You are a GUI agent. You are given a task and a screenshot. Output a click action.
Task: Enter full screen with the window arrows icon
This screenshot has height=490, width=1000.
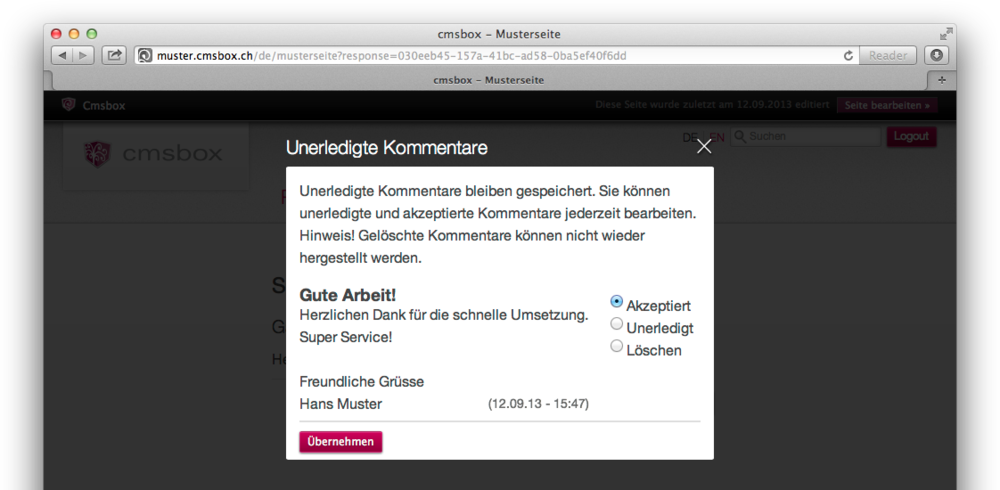coord(946,34)
